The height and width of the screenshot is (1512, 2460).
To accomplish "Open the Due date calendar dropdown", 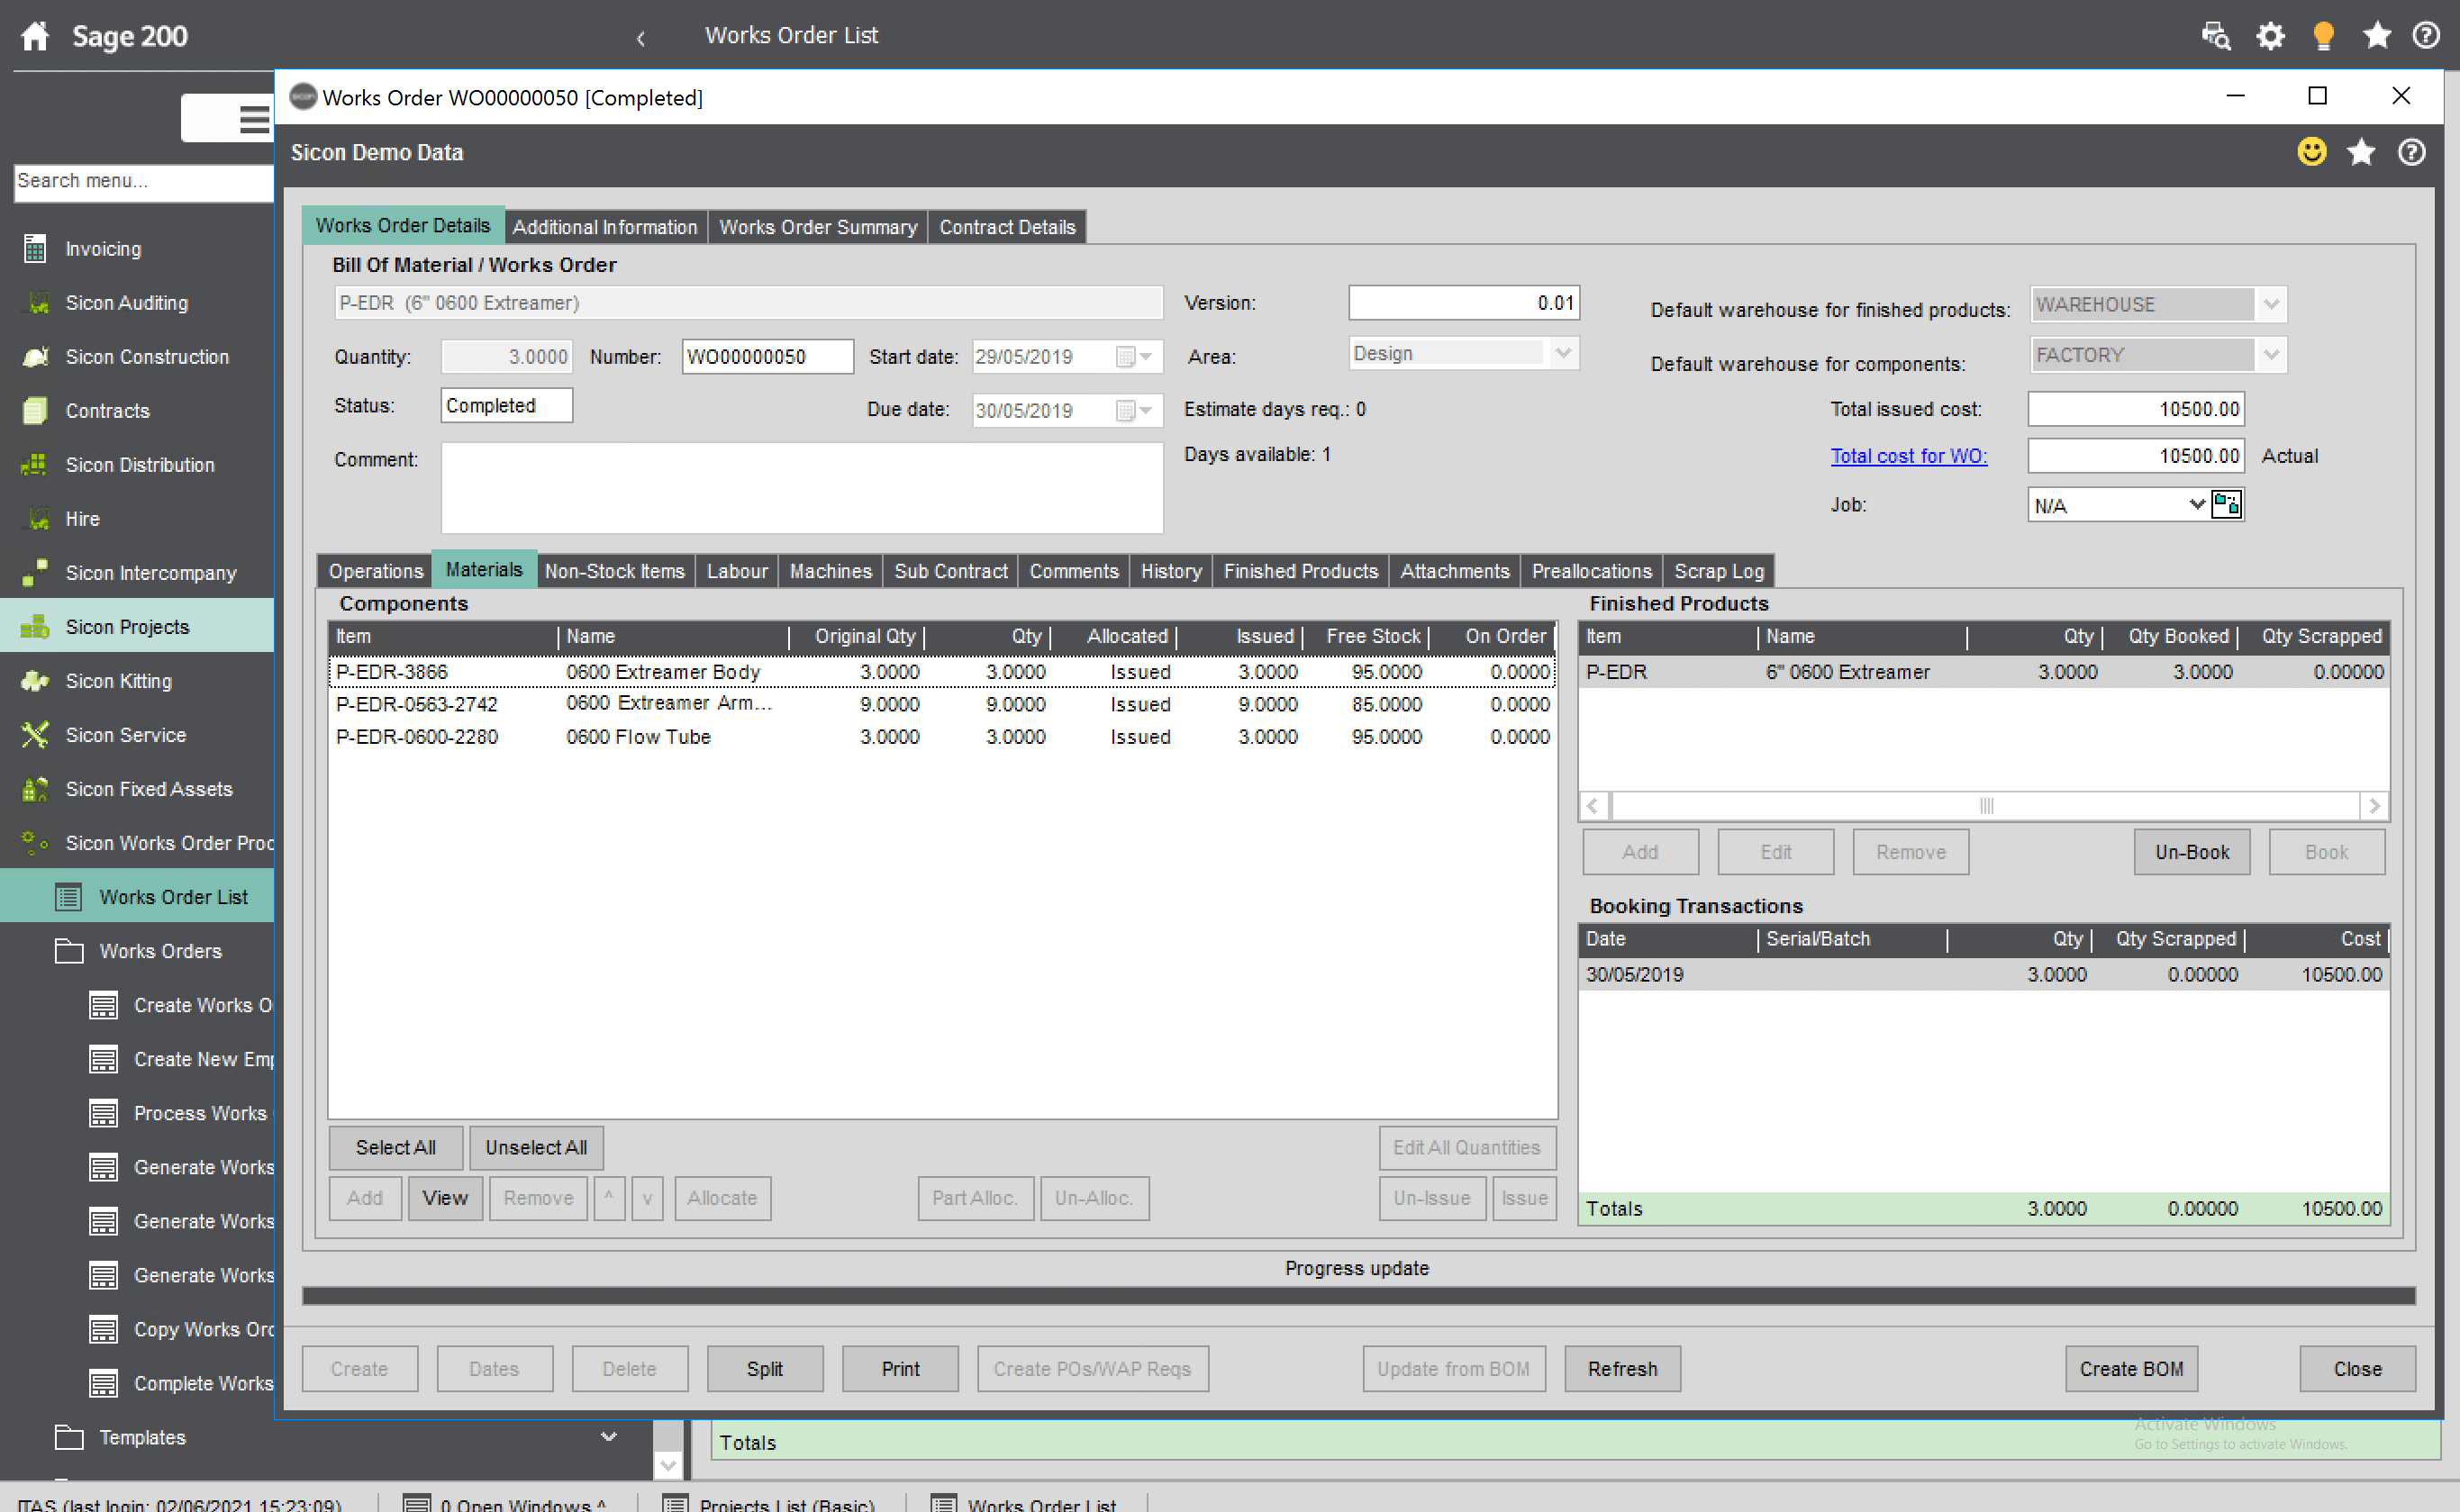I will pos(1135,410).
